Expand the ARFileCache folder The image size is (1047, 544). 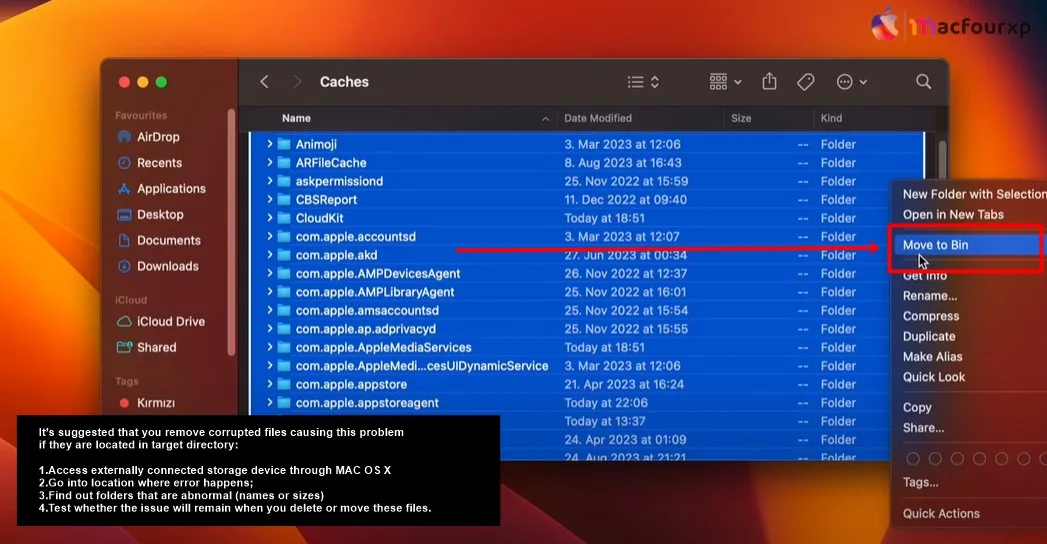(269, 163)
